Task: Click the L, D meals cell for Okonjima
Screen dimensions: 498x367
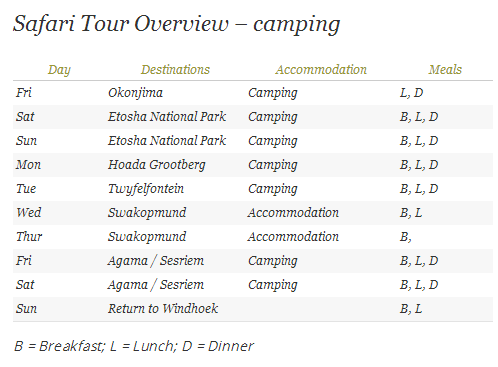Action: click(411, 93)
